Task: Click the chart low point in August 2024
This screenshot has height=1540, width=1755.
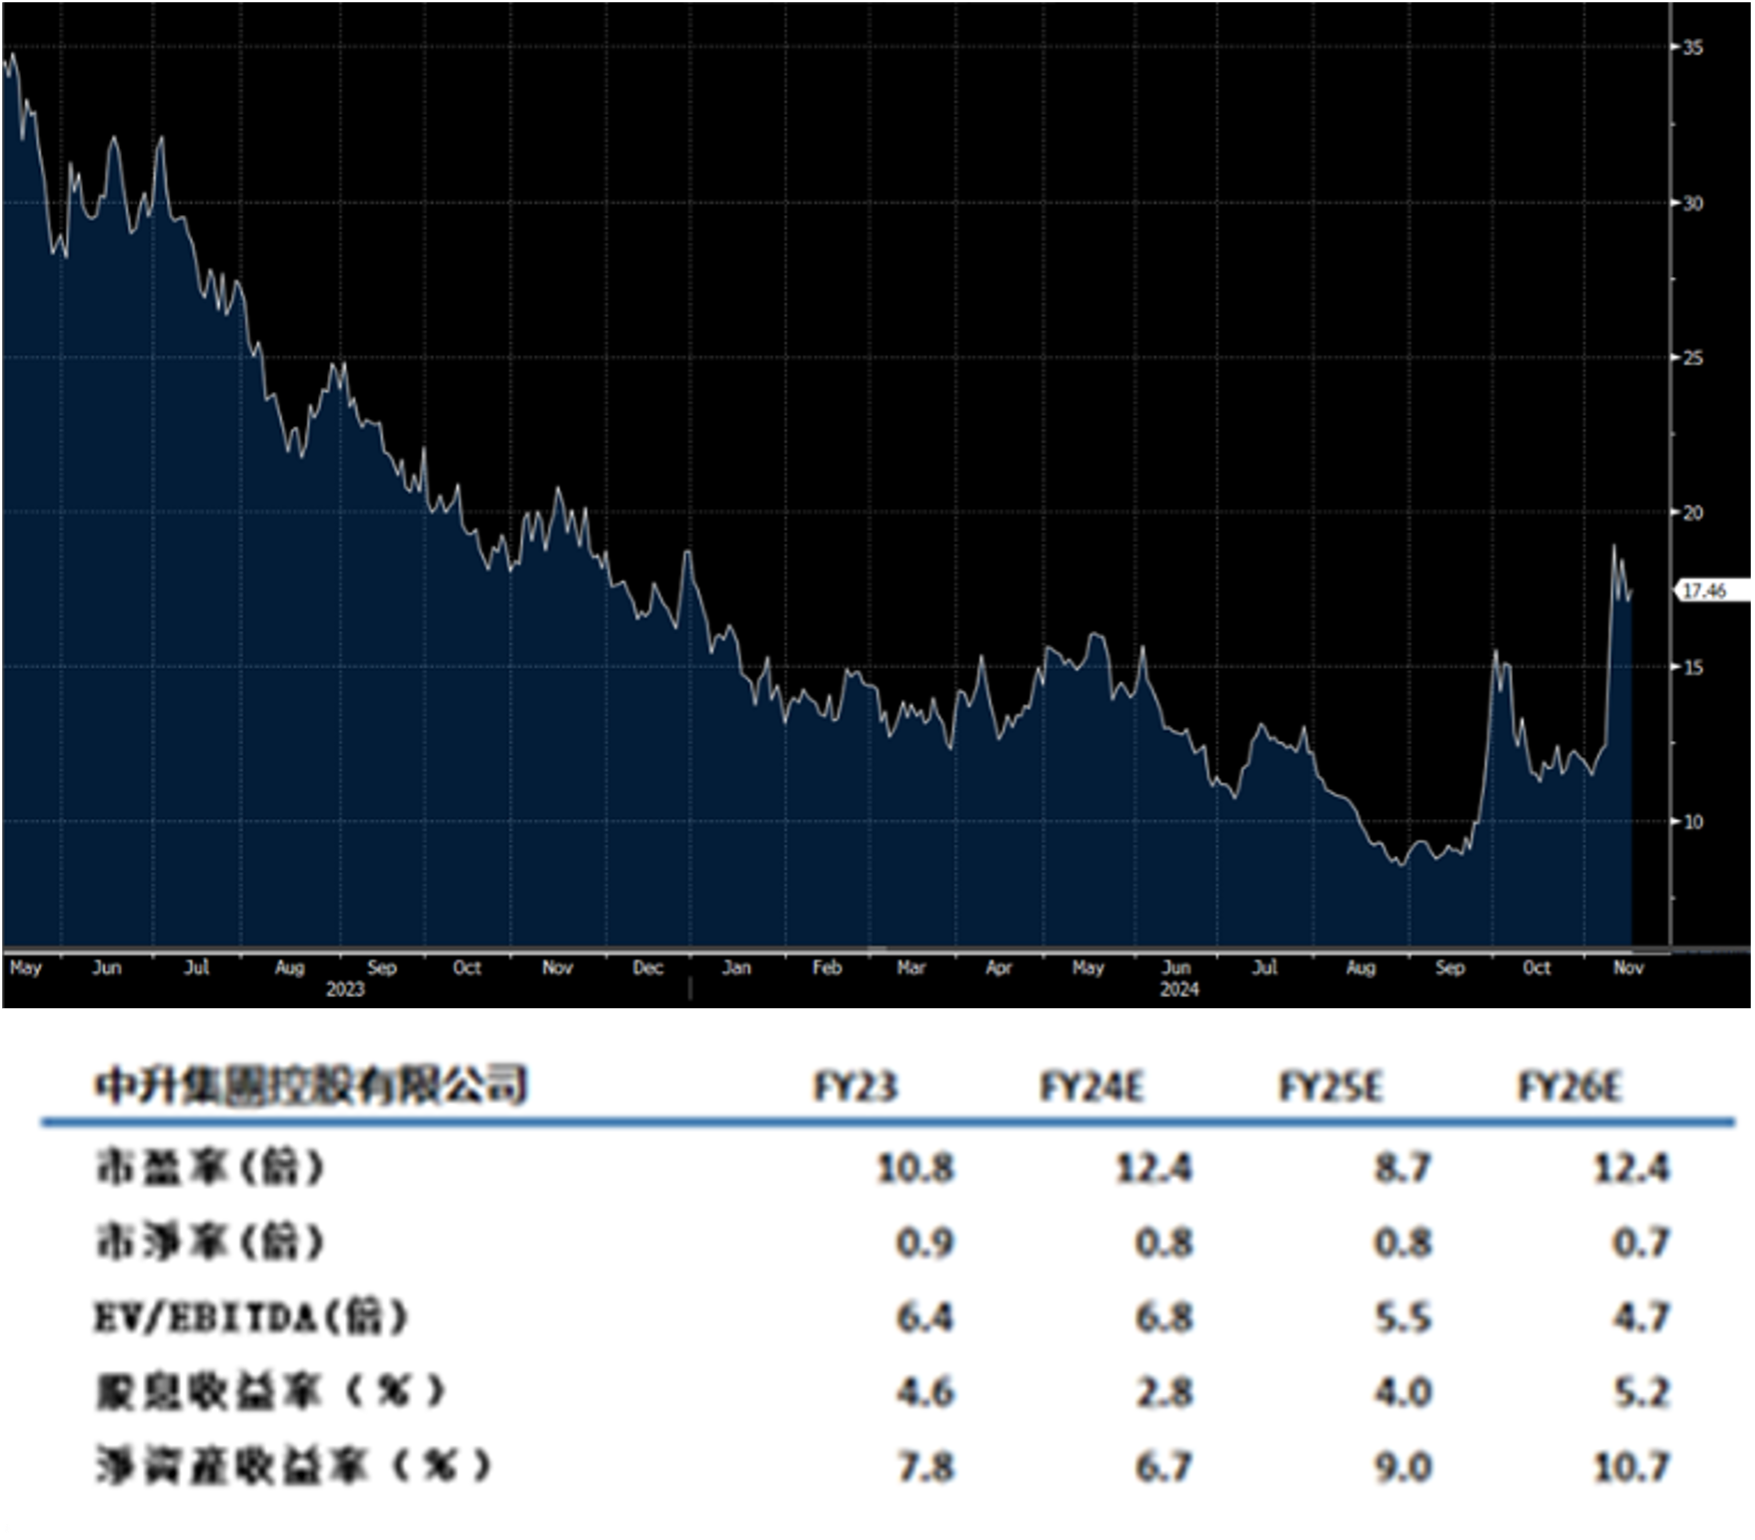Action: [1400, 865]
